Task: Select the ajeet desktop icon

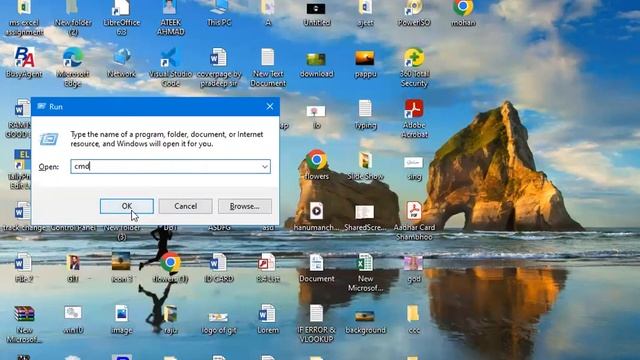Action: (x=365, y=12)
